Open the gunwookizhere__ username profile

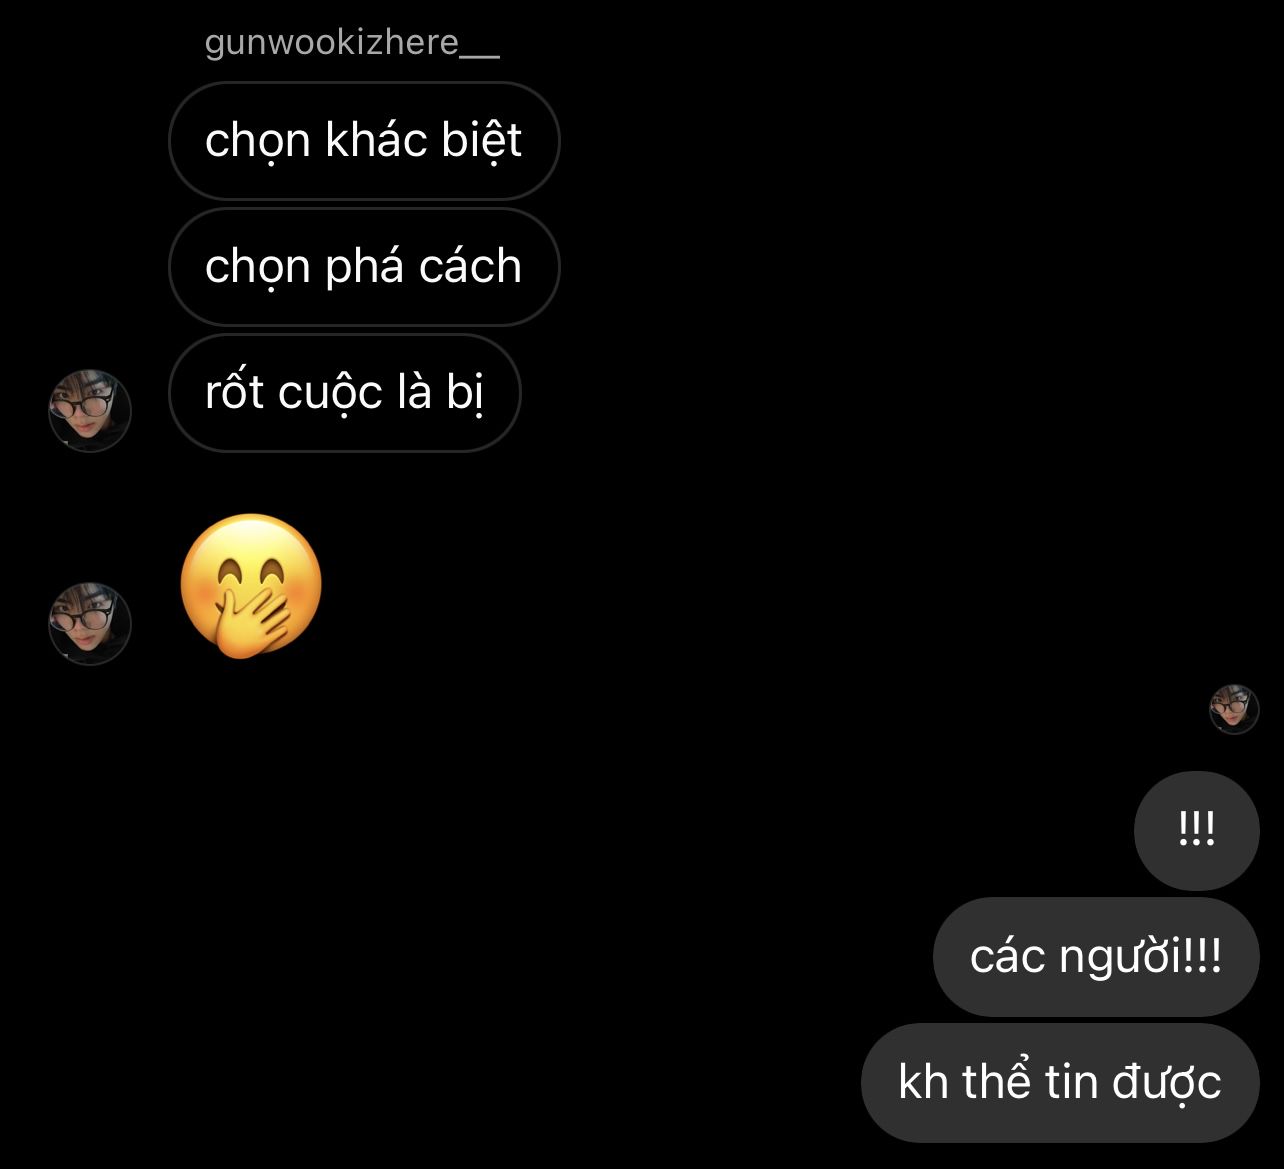click(x=351, y=43)
